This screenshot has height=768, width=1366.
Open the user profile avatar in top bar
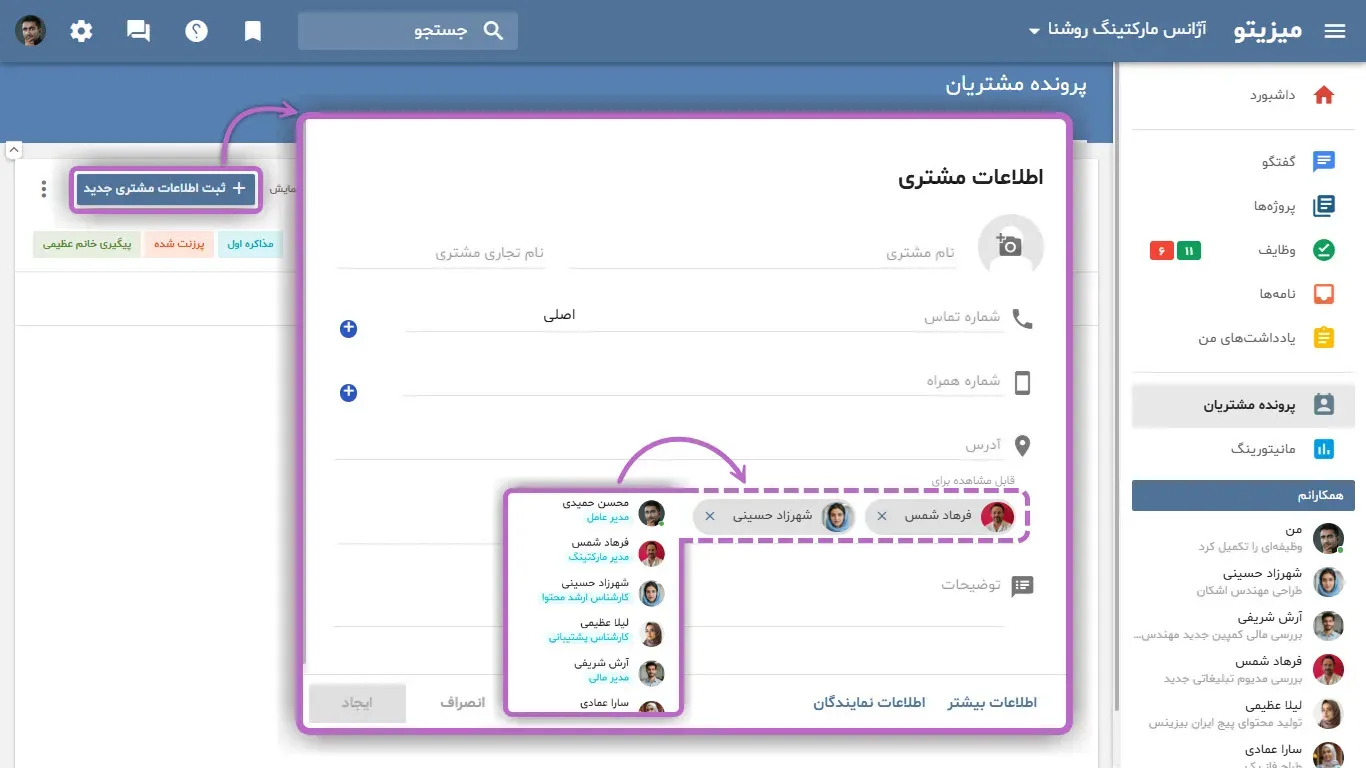tap(31, 31)
